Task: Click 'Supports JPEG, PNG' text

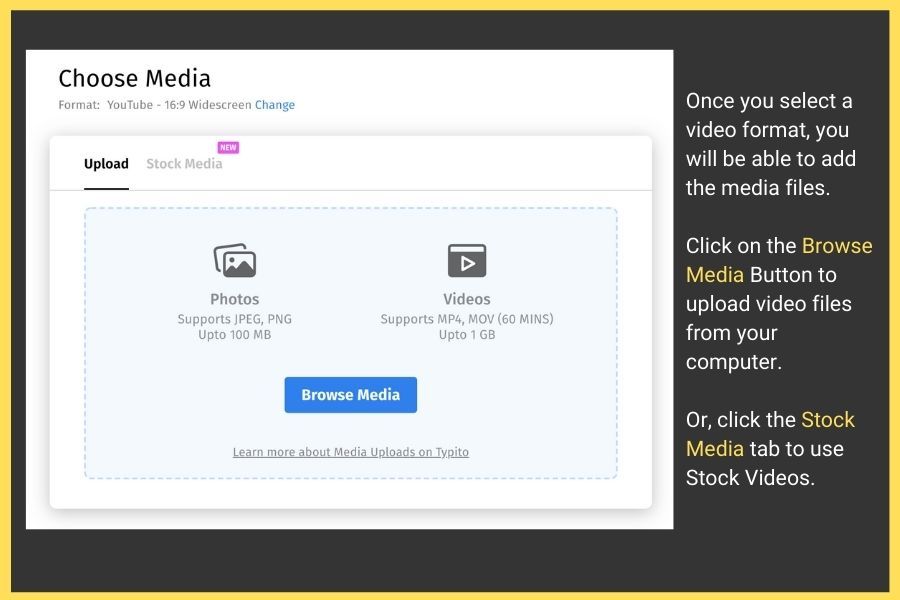Action: coord(235,319)
